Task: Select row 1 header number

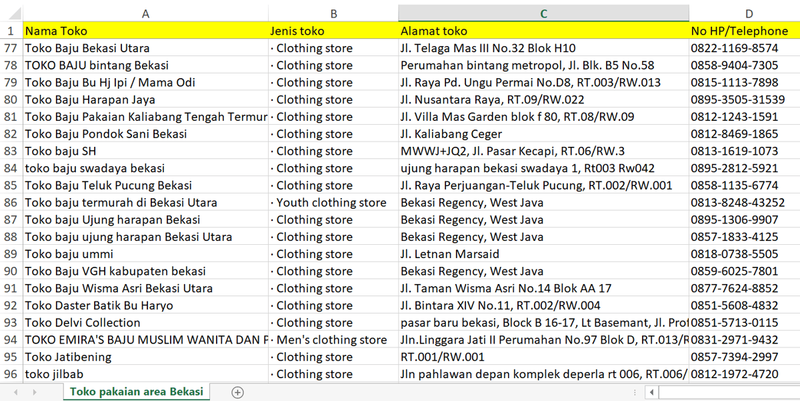Action: (x=11, y=31)
